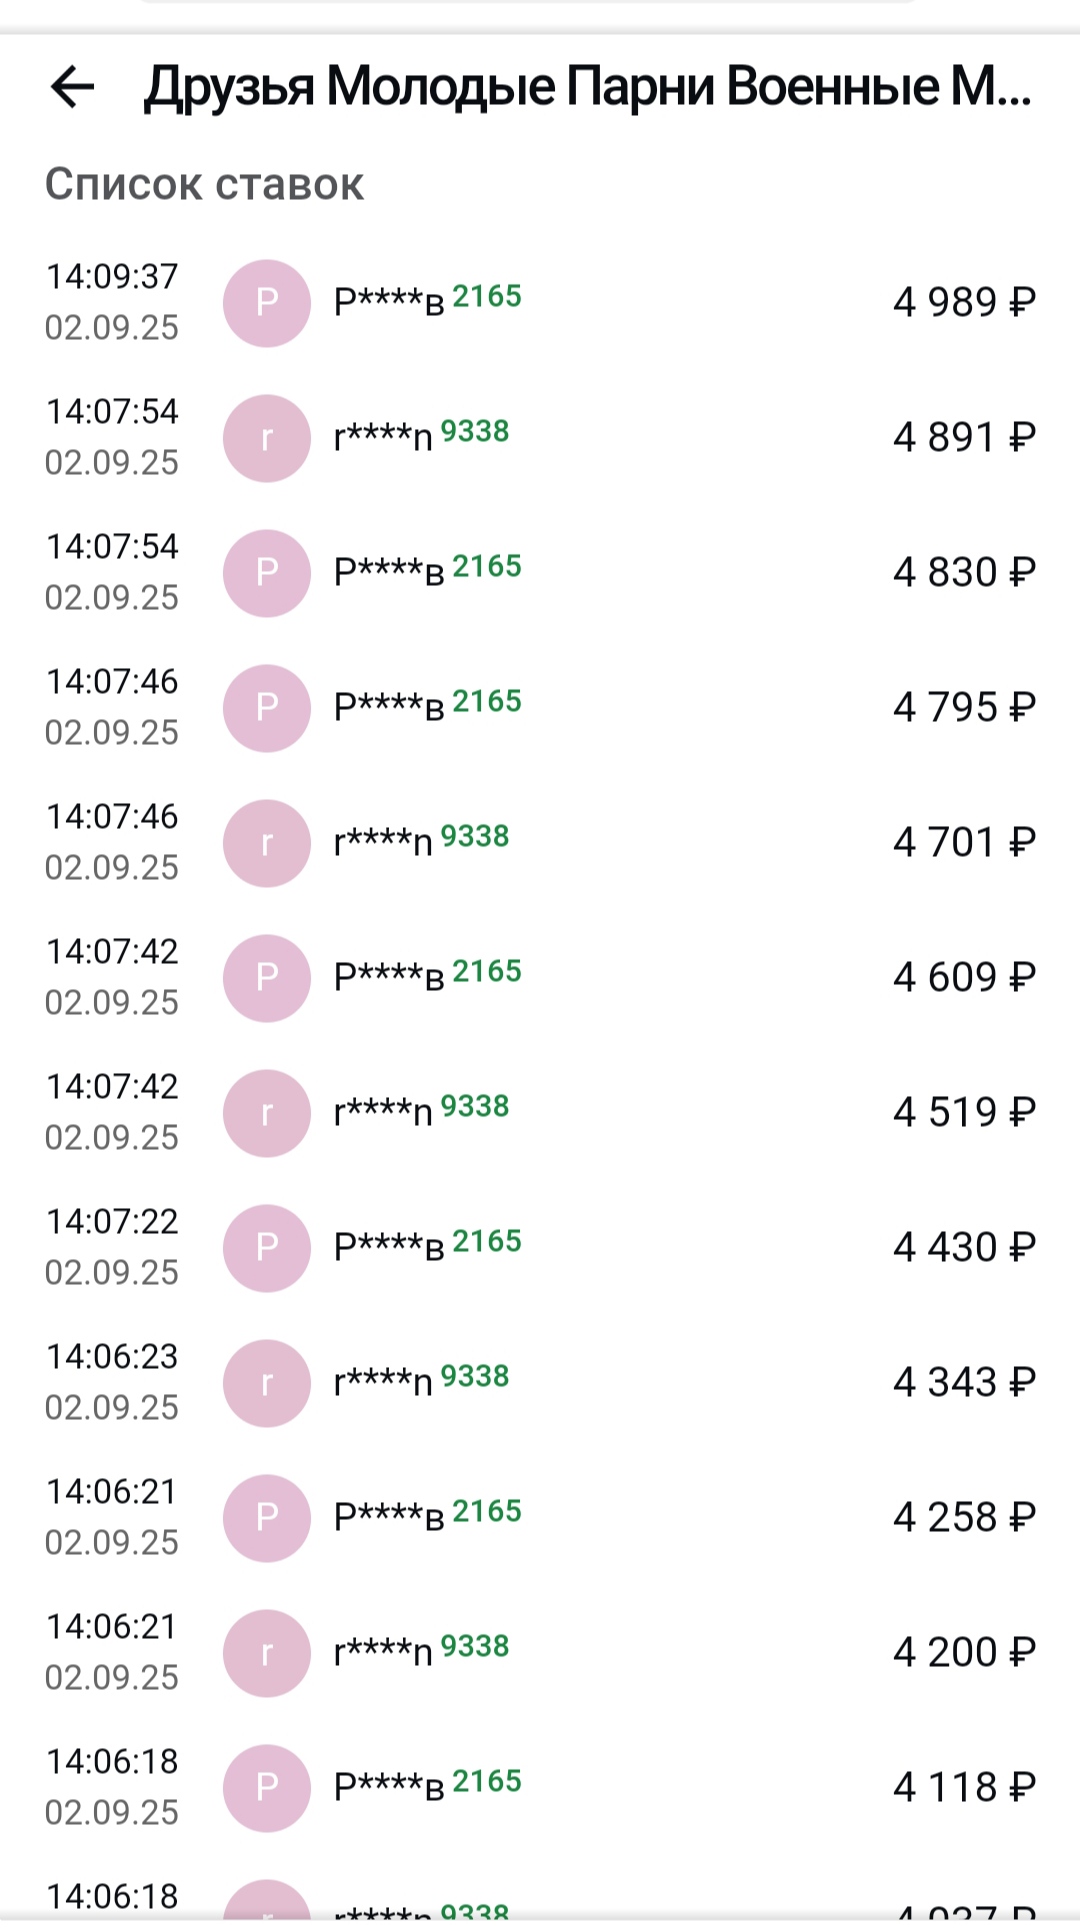The image size is (1080, 1931).
Task: Select the 4 989 ₽ bid amount
Action: pos(964,302)
